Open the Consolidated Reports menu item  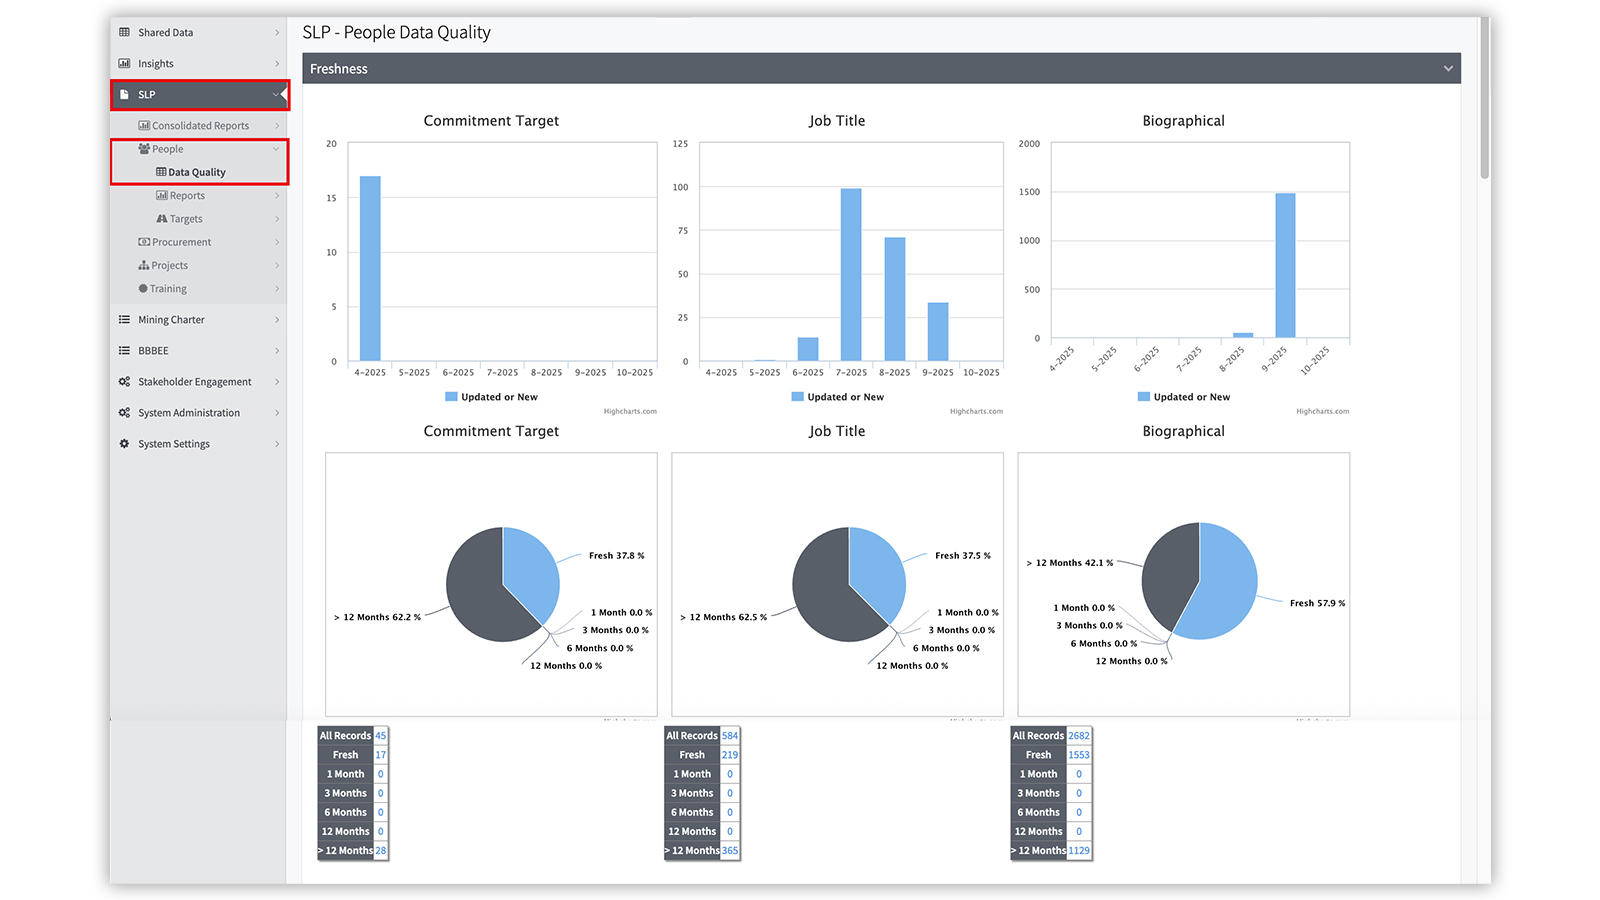point(200,126)
